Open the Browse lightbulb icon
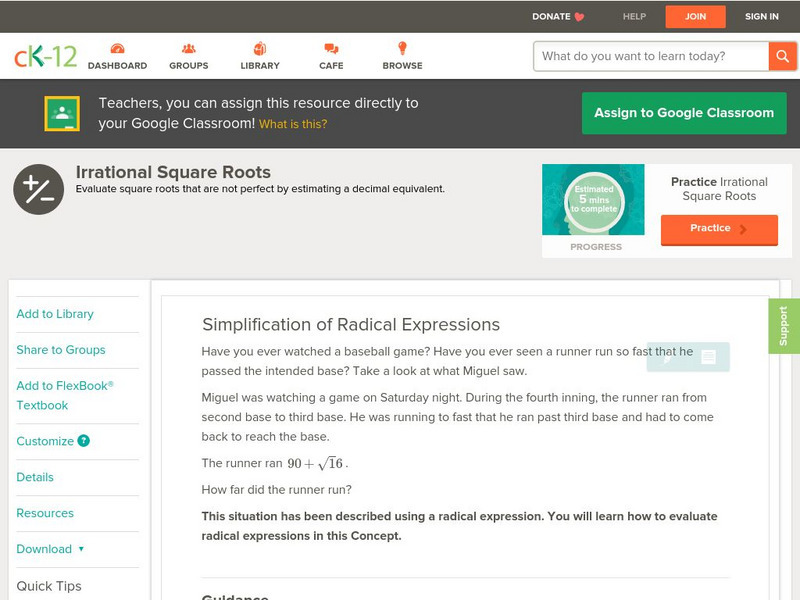The width and height of the screenshot is (800, 600). tap(401, 47)
